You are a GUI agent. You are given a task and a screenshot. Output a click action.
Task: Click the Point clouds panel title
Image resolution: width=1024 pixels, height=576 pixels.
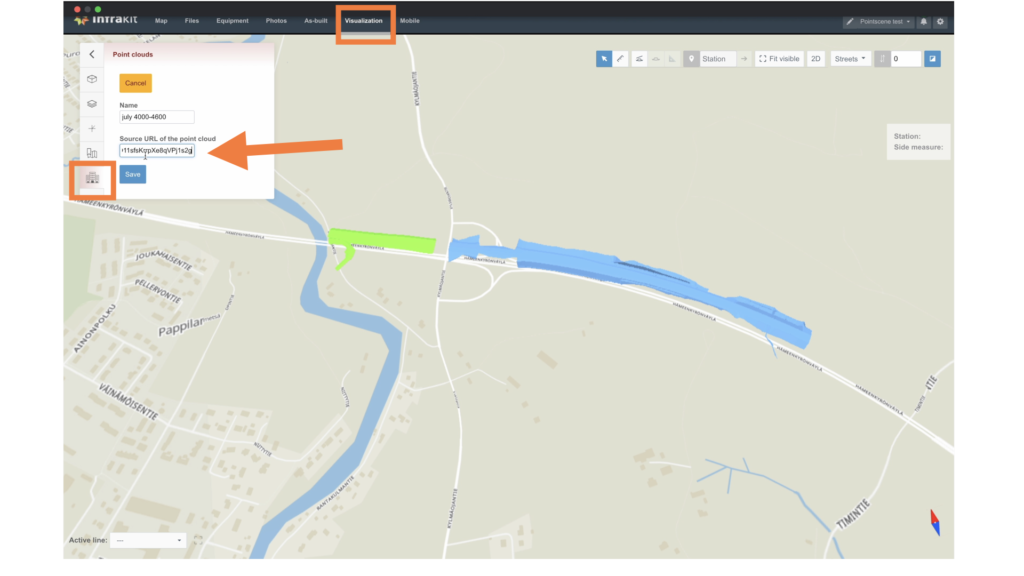click(133, 55)
